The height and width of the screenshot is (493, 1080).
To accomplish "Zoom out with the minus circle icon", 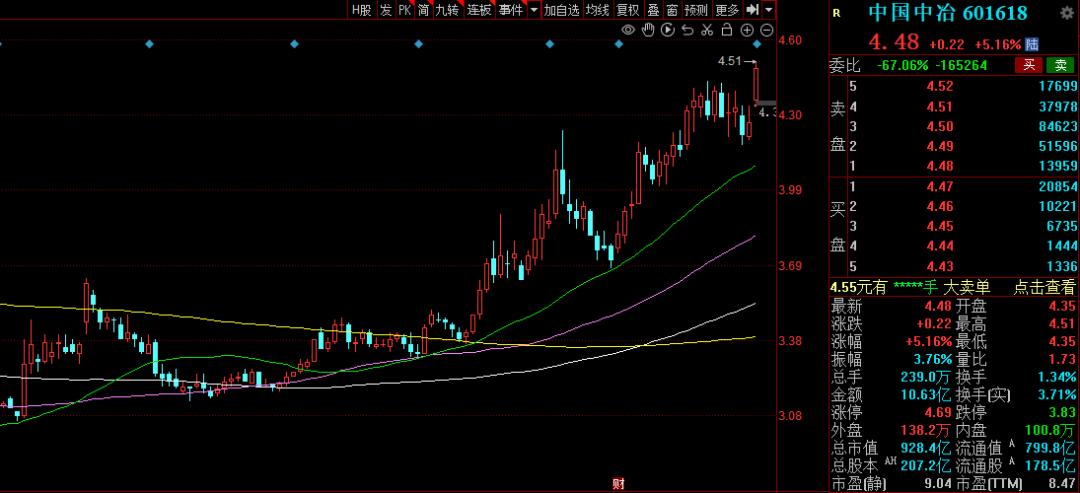I will click(x=765, y=30).
